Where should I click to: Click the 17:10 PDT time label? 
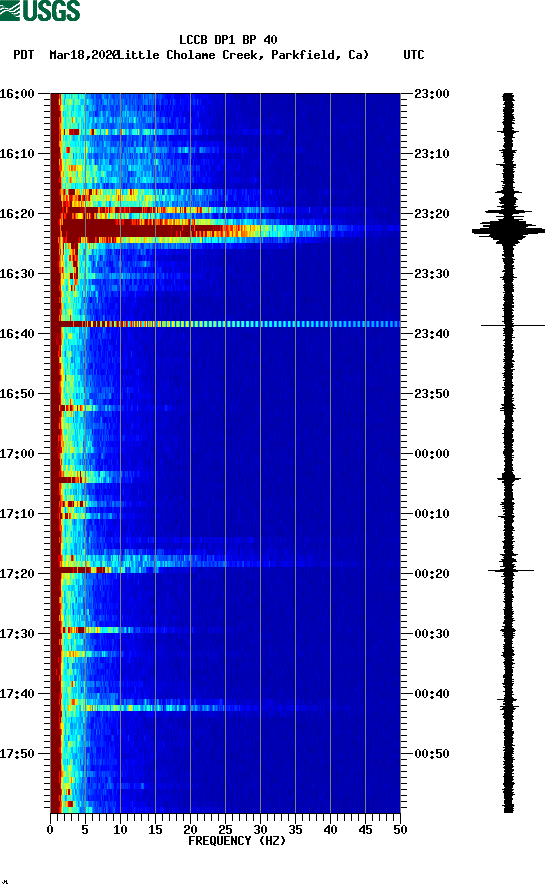(17, 513)
